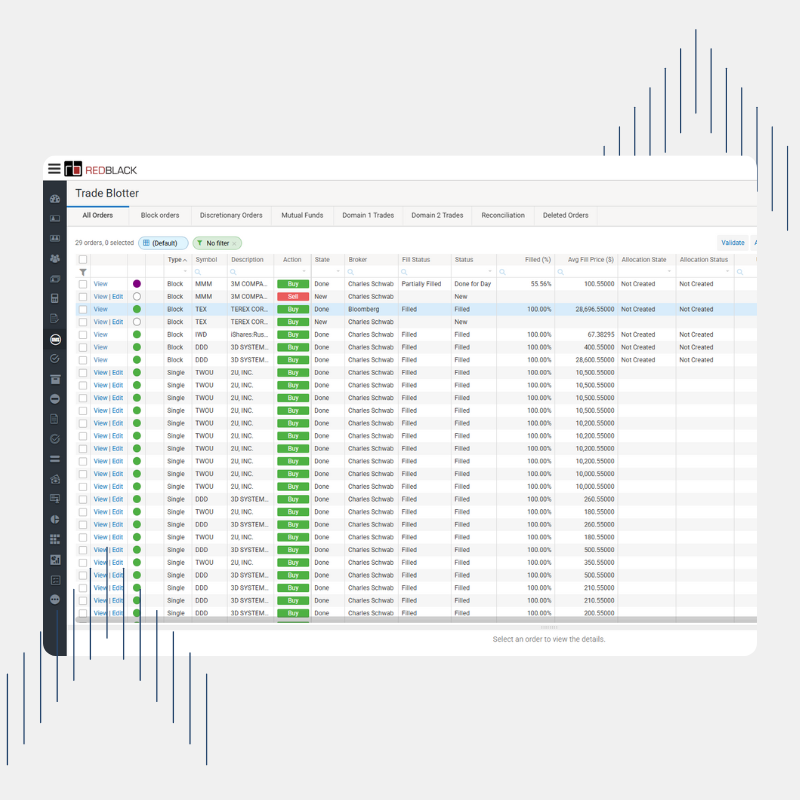The image size is (800, 800).
Task: Open the Allocation Status filter dropdown
Action: [727, 271]
